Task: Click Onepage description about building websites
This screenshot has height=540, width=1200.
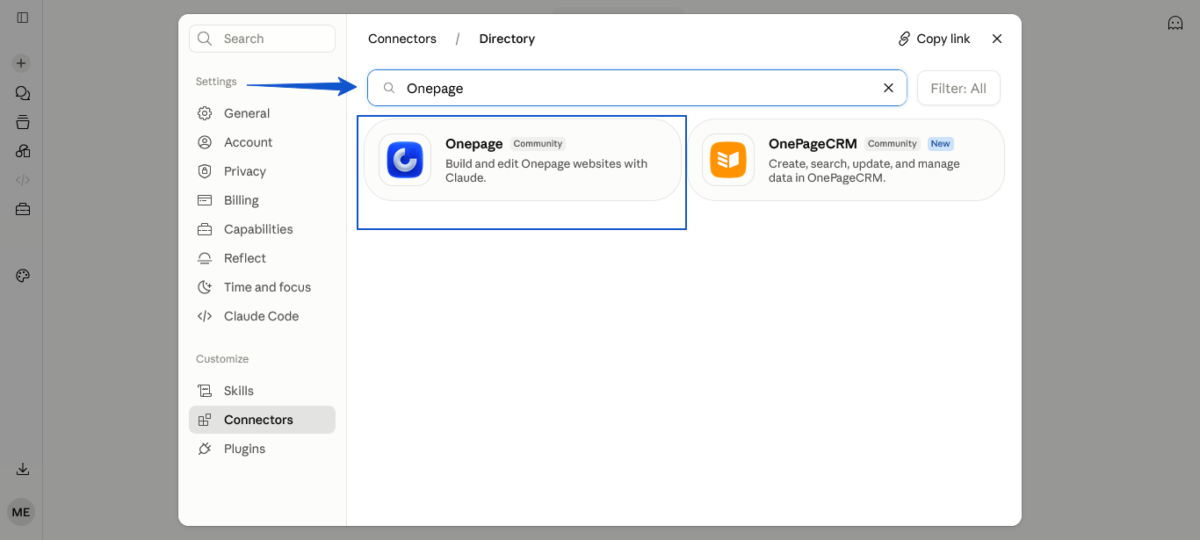Action: [x=546, y=171]
